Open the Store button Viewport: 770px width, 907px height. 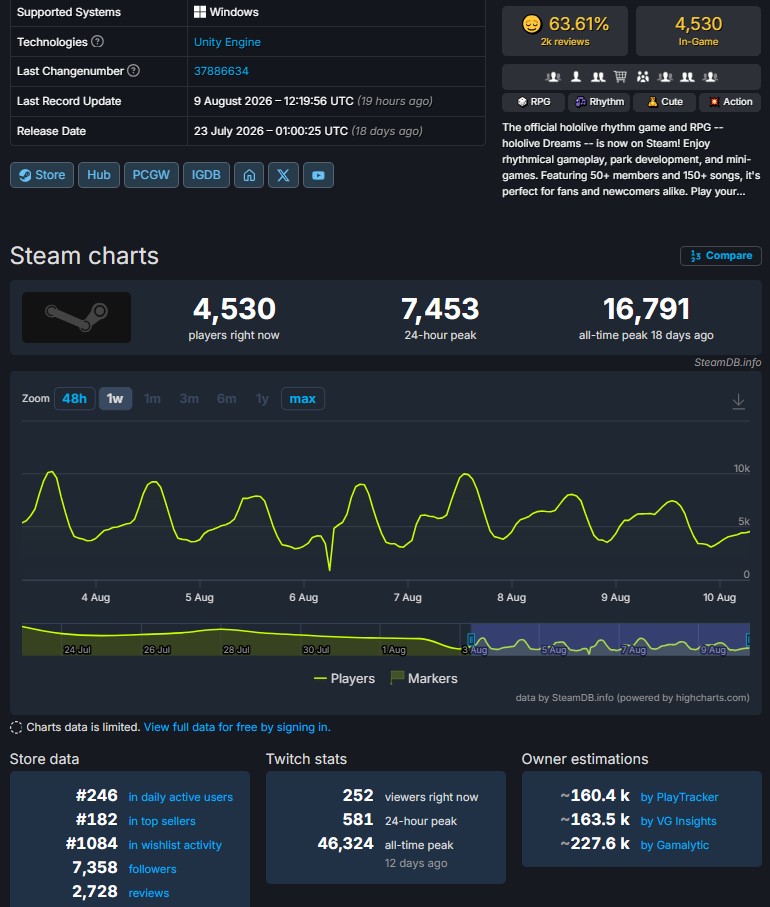42,175
